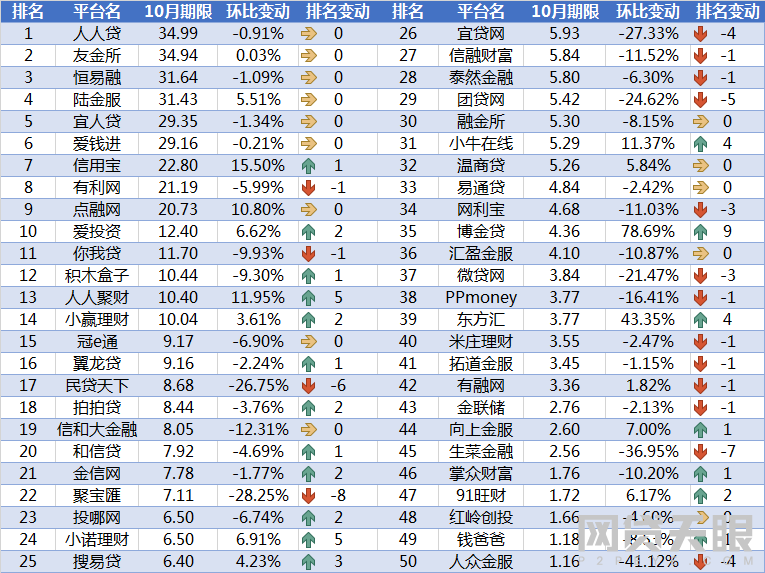Select the 和信贷 platform name cell
Screen dimensions: 765x573
click(97, 451)
